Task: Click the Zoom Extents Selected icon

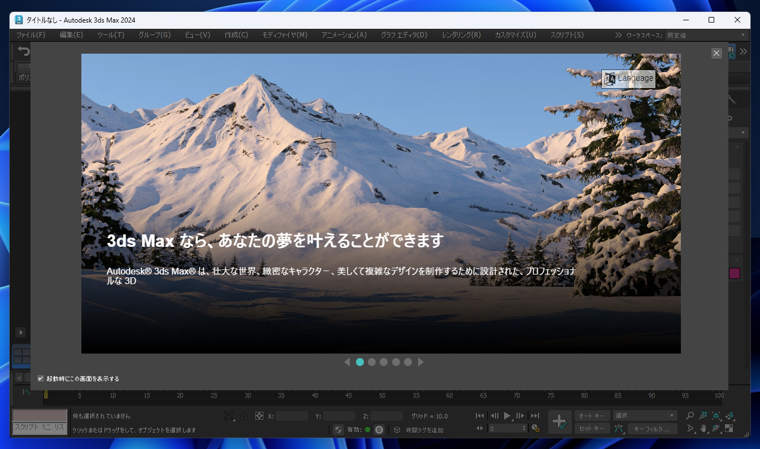Action: (x=716, y=416)
